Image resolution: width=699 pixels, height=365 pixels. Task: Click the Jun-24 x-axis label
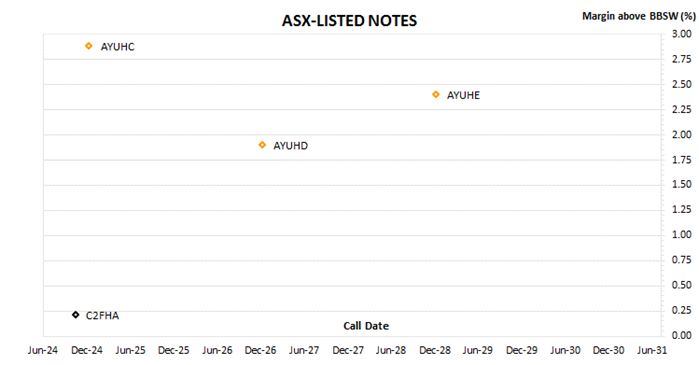[43, 350]
